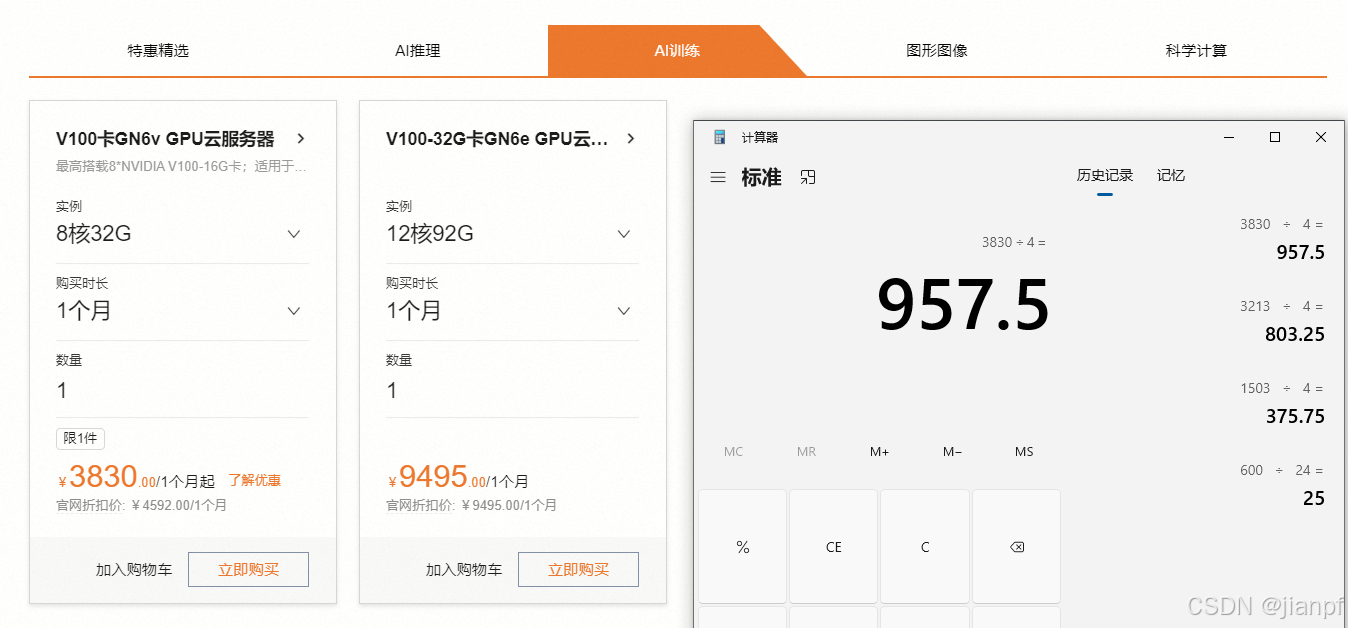The image size is (1348, 628).
Task: Switch to 特惠精选 tab
Action: coord(158,50)
